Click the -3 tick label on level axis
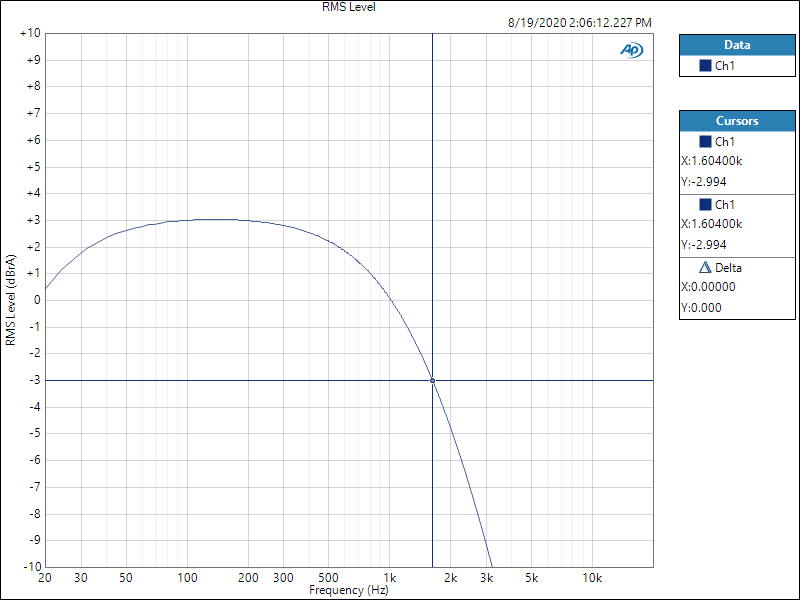This screenshot has height=600, width=800. [x=35, y=380]
